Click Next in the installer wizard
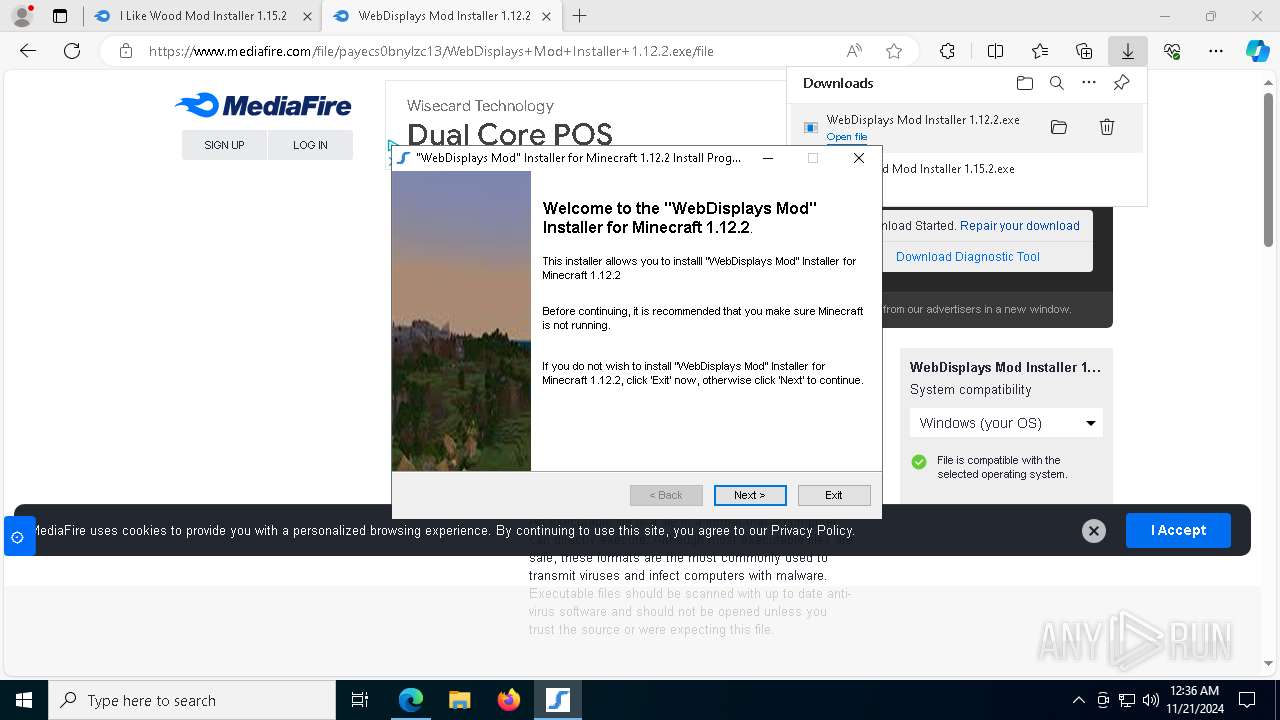1280x720 pixels. [x=750, y=495]
